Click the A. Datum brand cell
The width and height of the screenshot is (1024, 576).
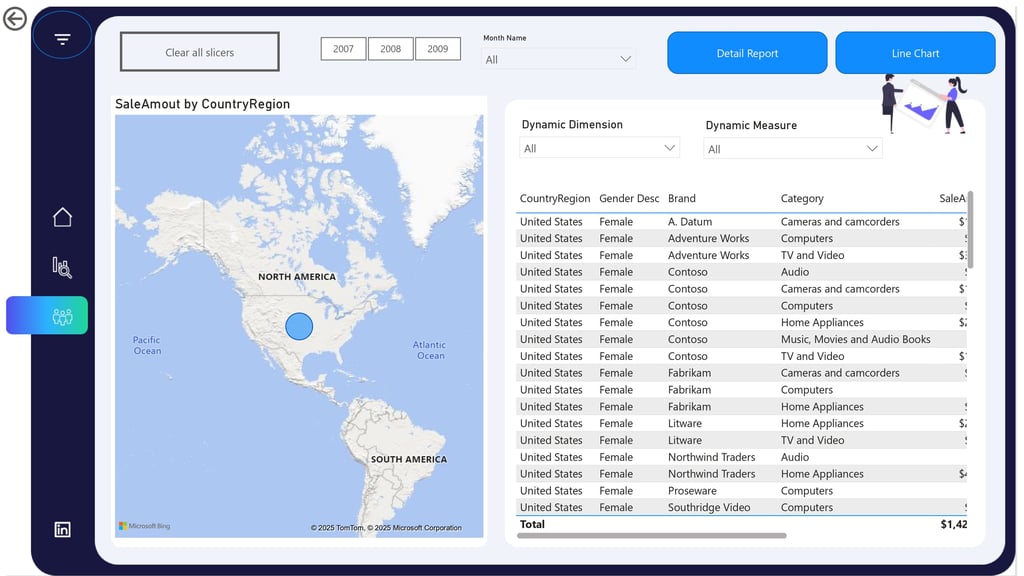tap(690, 222)
